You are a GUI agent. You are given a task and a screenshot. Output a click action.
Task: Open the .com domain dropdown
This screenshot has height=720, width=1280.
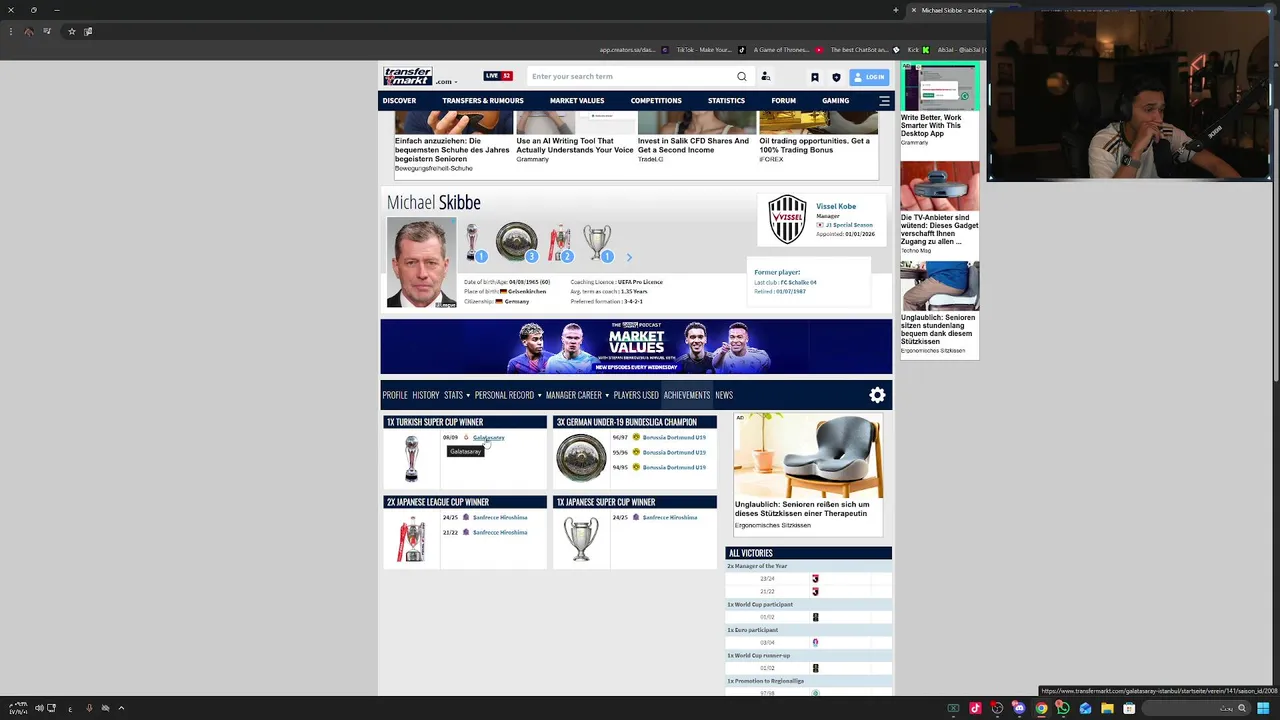[446, 82]
